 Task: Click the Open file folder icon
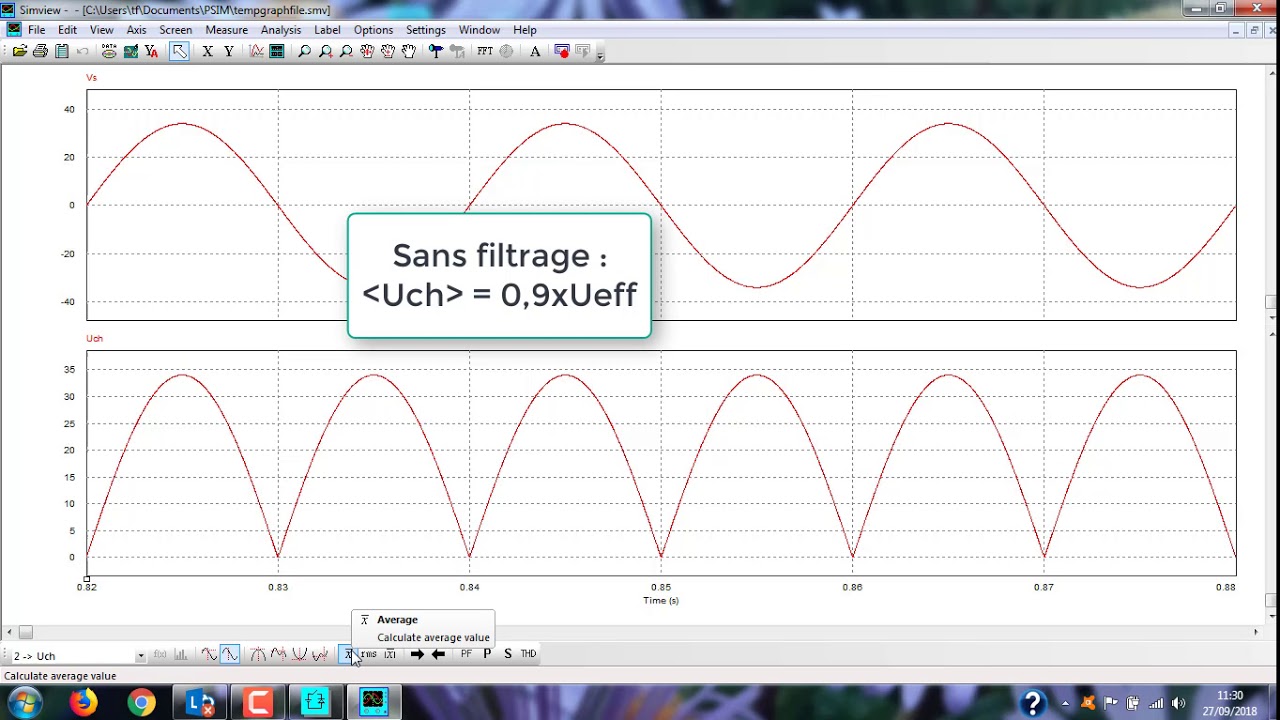coord(20,51)
